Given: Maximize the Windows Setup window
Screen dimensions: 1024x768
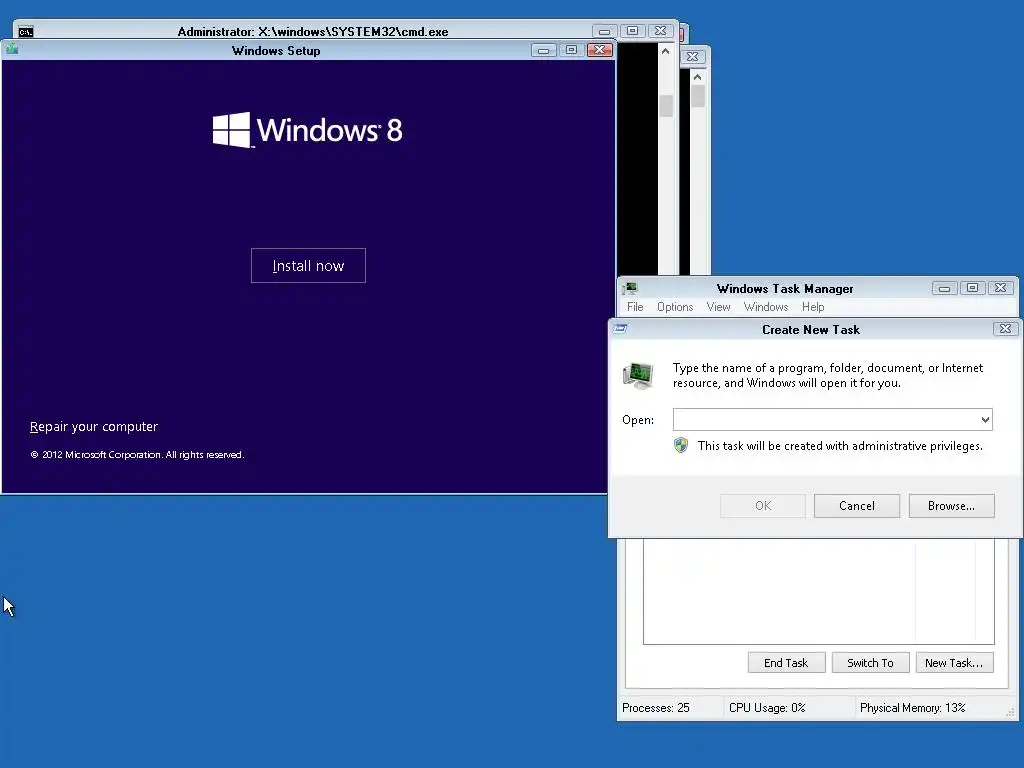Looking at the screenshot, I should 571,50.
